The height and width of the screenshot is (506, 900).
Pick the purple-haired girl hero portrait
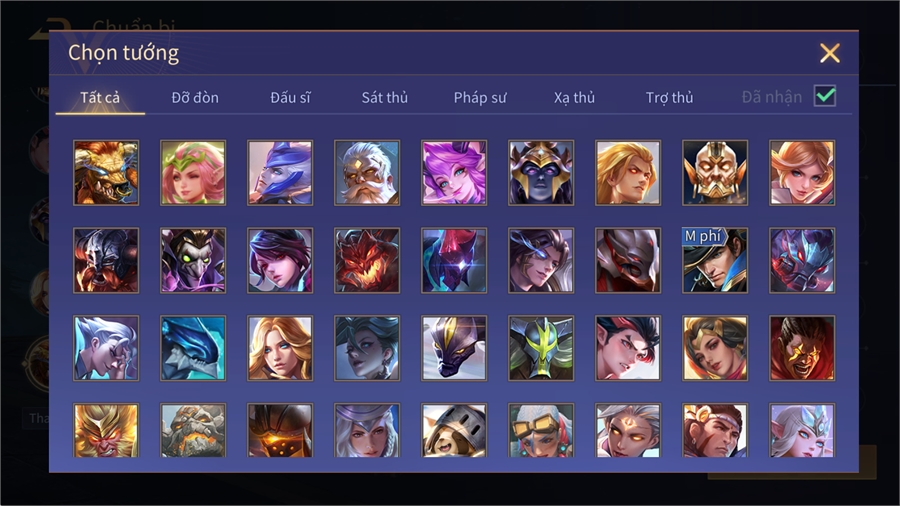click(x=454, y=173)
